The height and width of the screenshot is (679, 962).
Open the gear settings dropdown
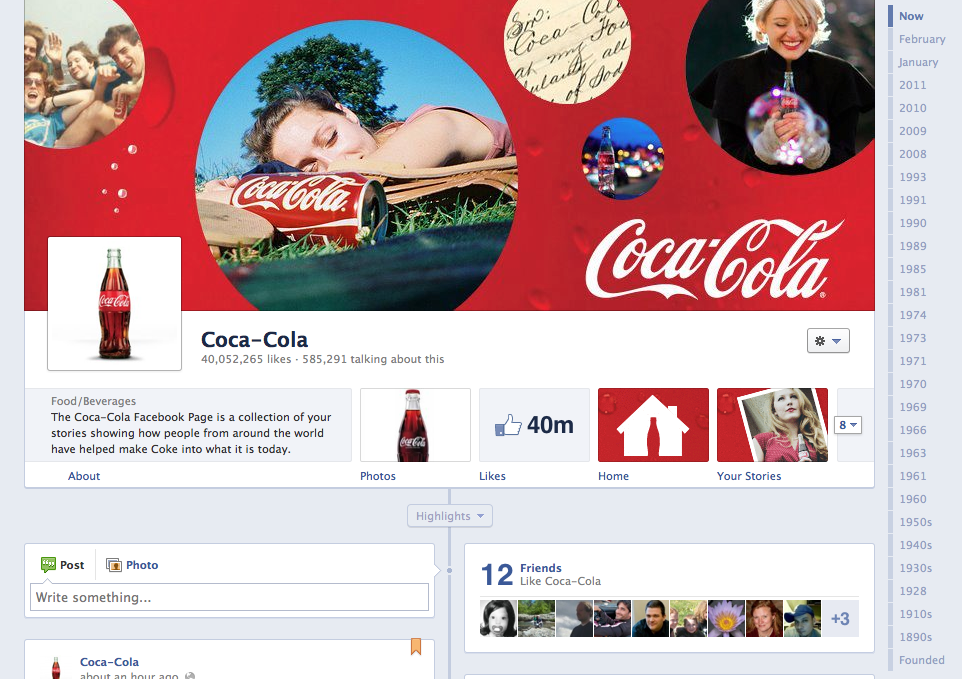tap(827, 341)
